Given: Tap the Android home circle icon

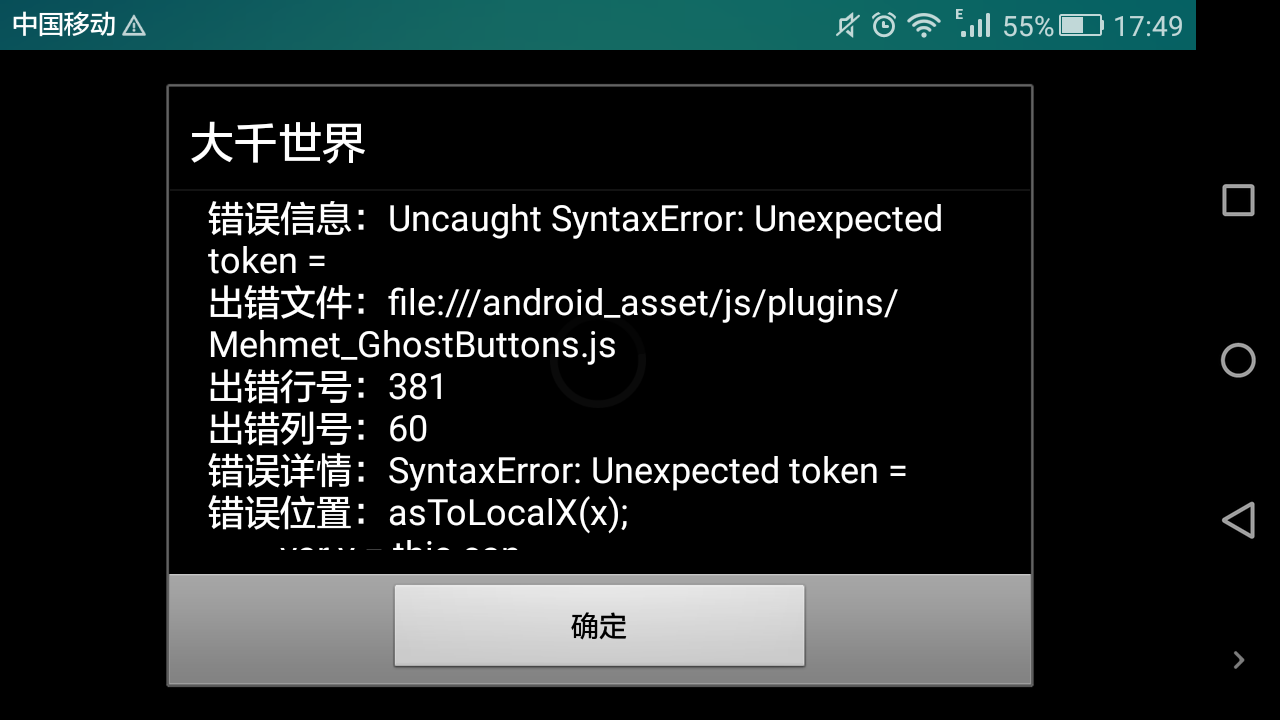Looking at the screenshot, I should pos(1238,360).
